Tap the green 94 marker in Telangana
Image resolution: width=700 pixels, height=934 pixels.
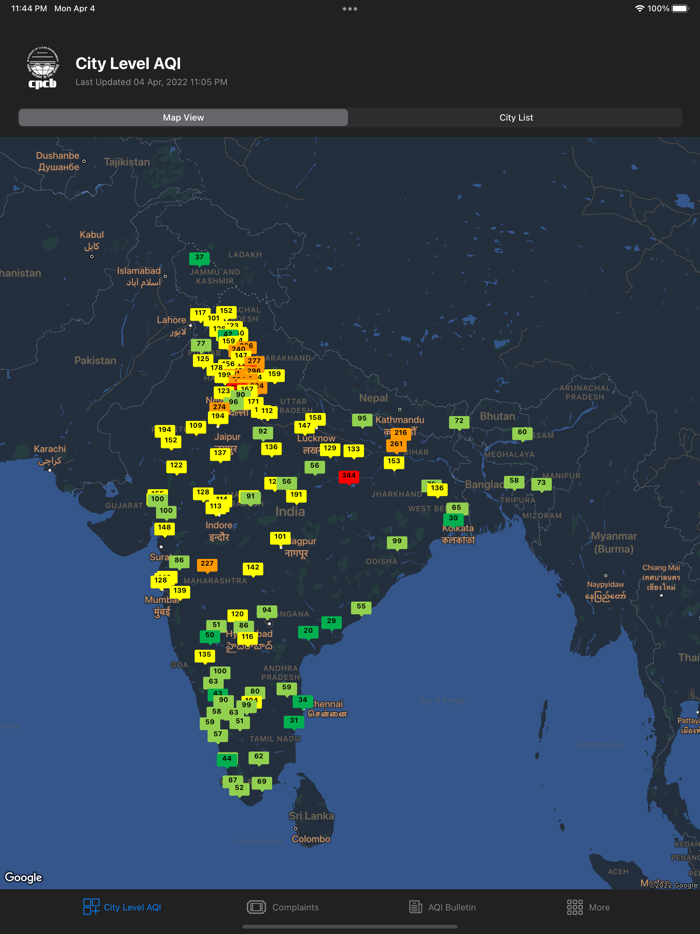click(x=267, y=611)
